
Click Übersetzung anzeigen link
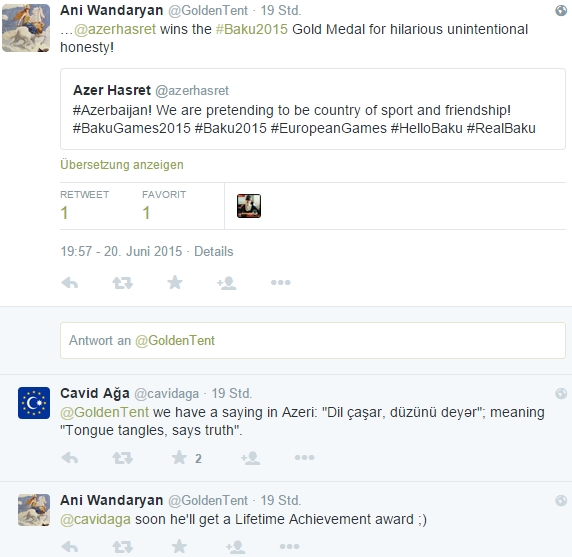point(122,165)
